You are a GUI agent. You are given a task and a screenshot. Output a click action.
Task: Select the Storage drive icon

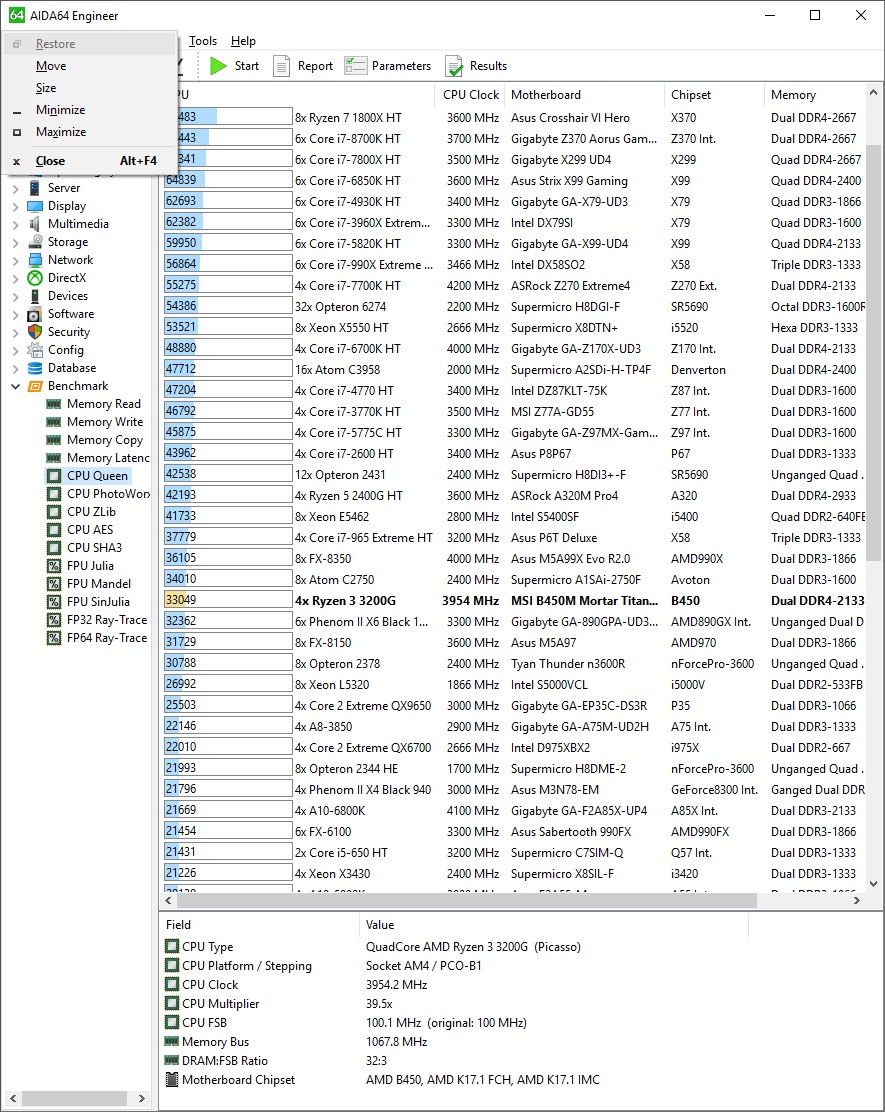35,242
